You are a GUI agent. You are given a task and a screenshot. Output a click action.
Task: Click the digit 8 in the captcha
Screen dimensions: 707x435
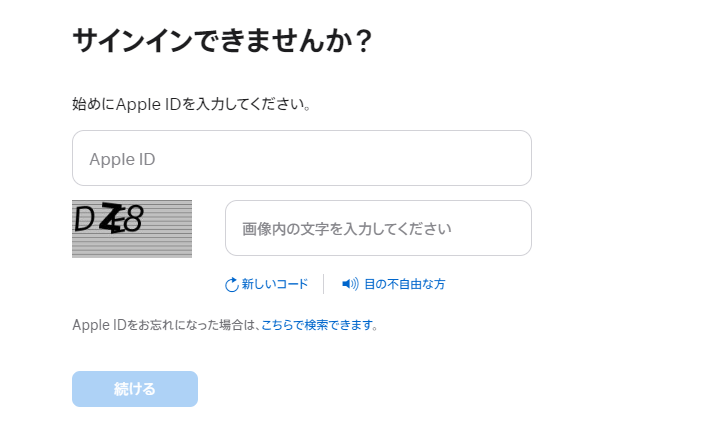point(134,219)
